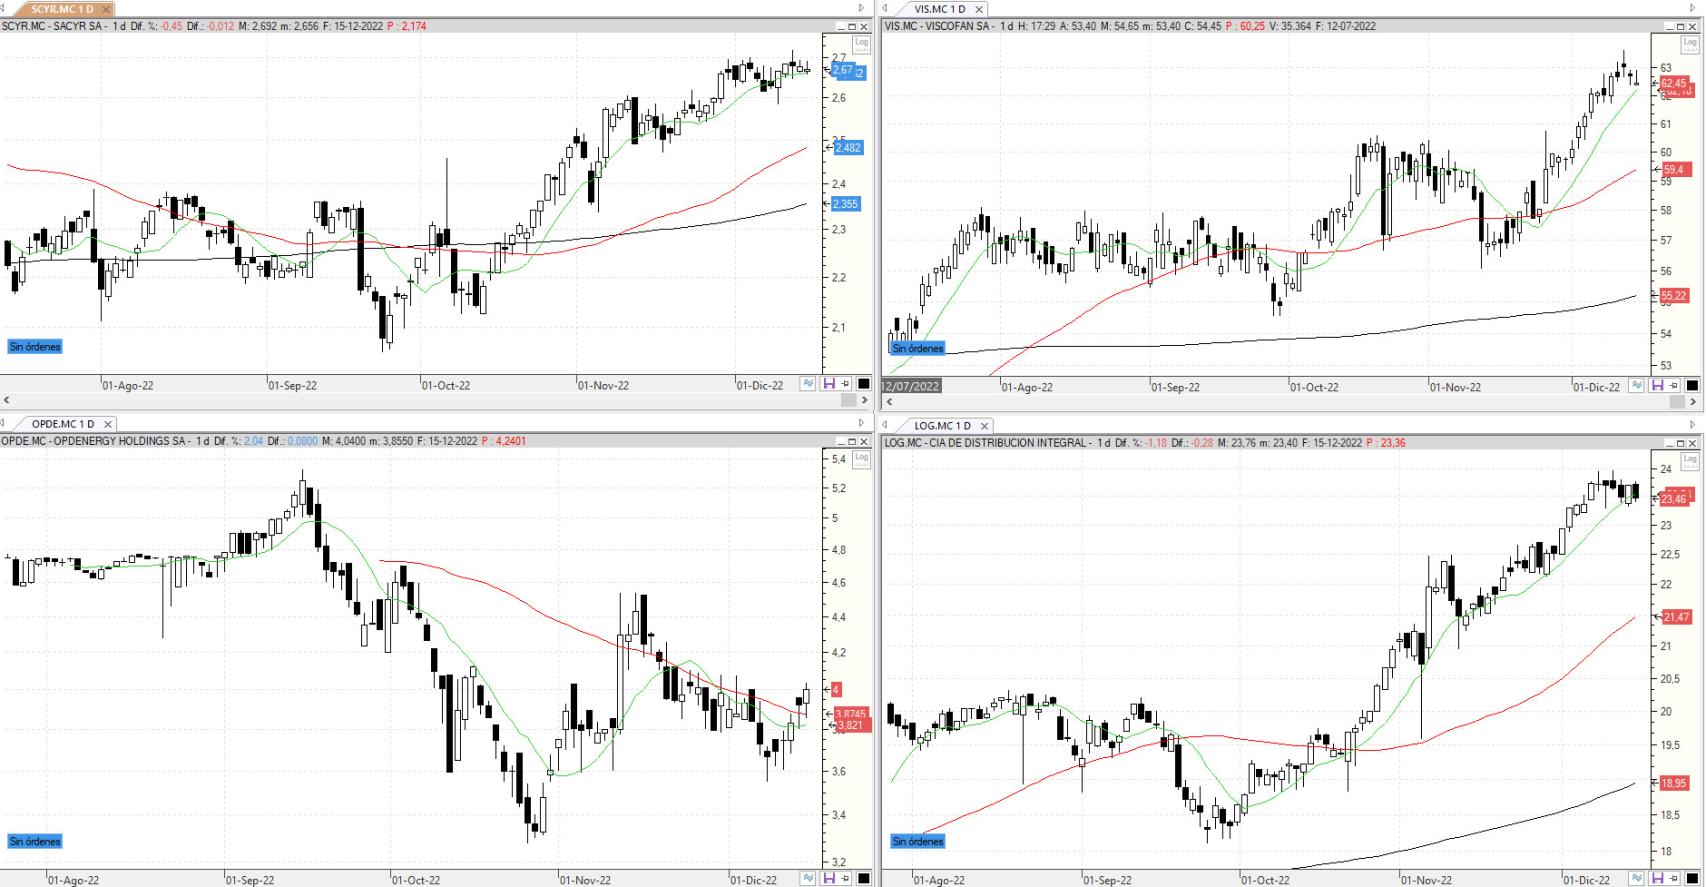Click left scroll arrow under VISCOFAN chart
The width and height of the screenshot is (1706, 887).
(x=887, y=401)
